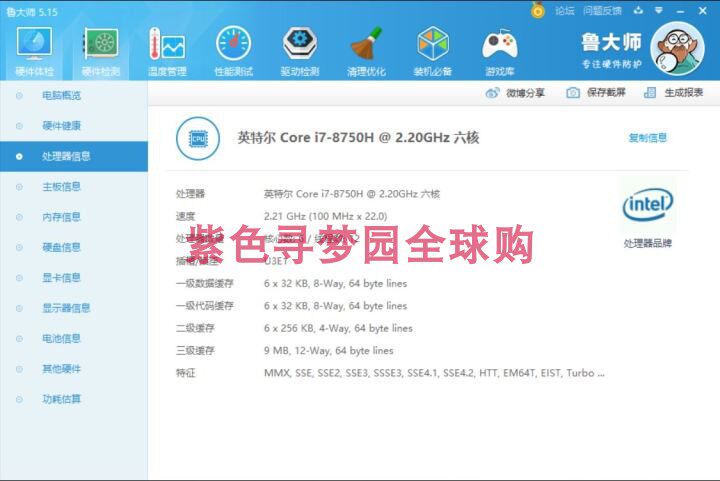Click the gold medal icon in title bar

[537, 10]
